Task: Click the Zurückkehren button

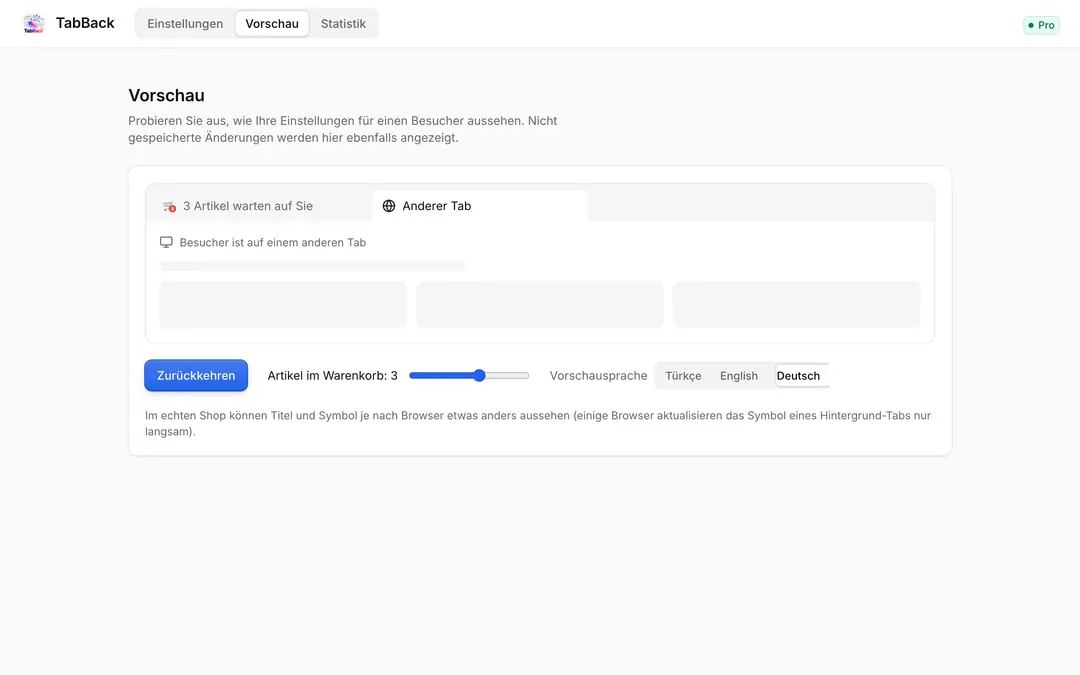Action: (x=196, y=375)
